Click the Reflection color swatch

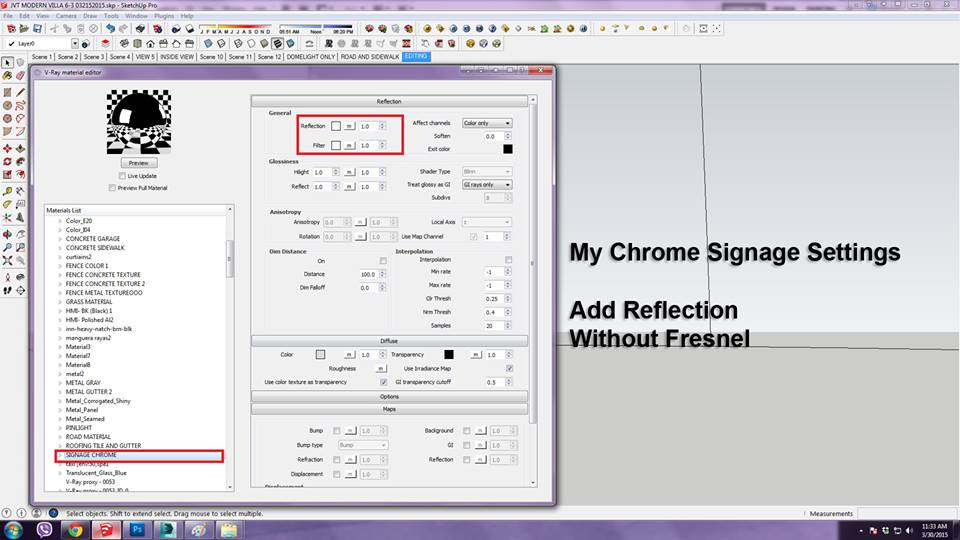[x=336, y=126]
